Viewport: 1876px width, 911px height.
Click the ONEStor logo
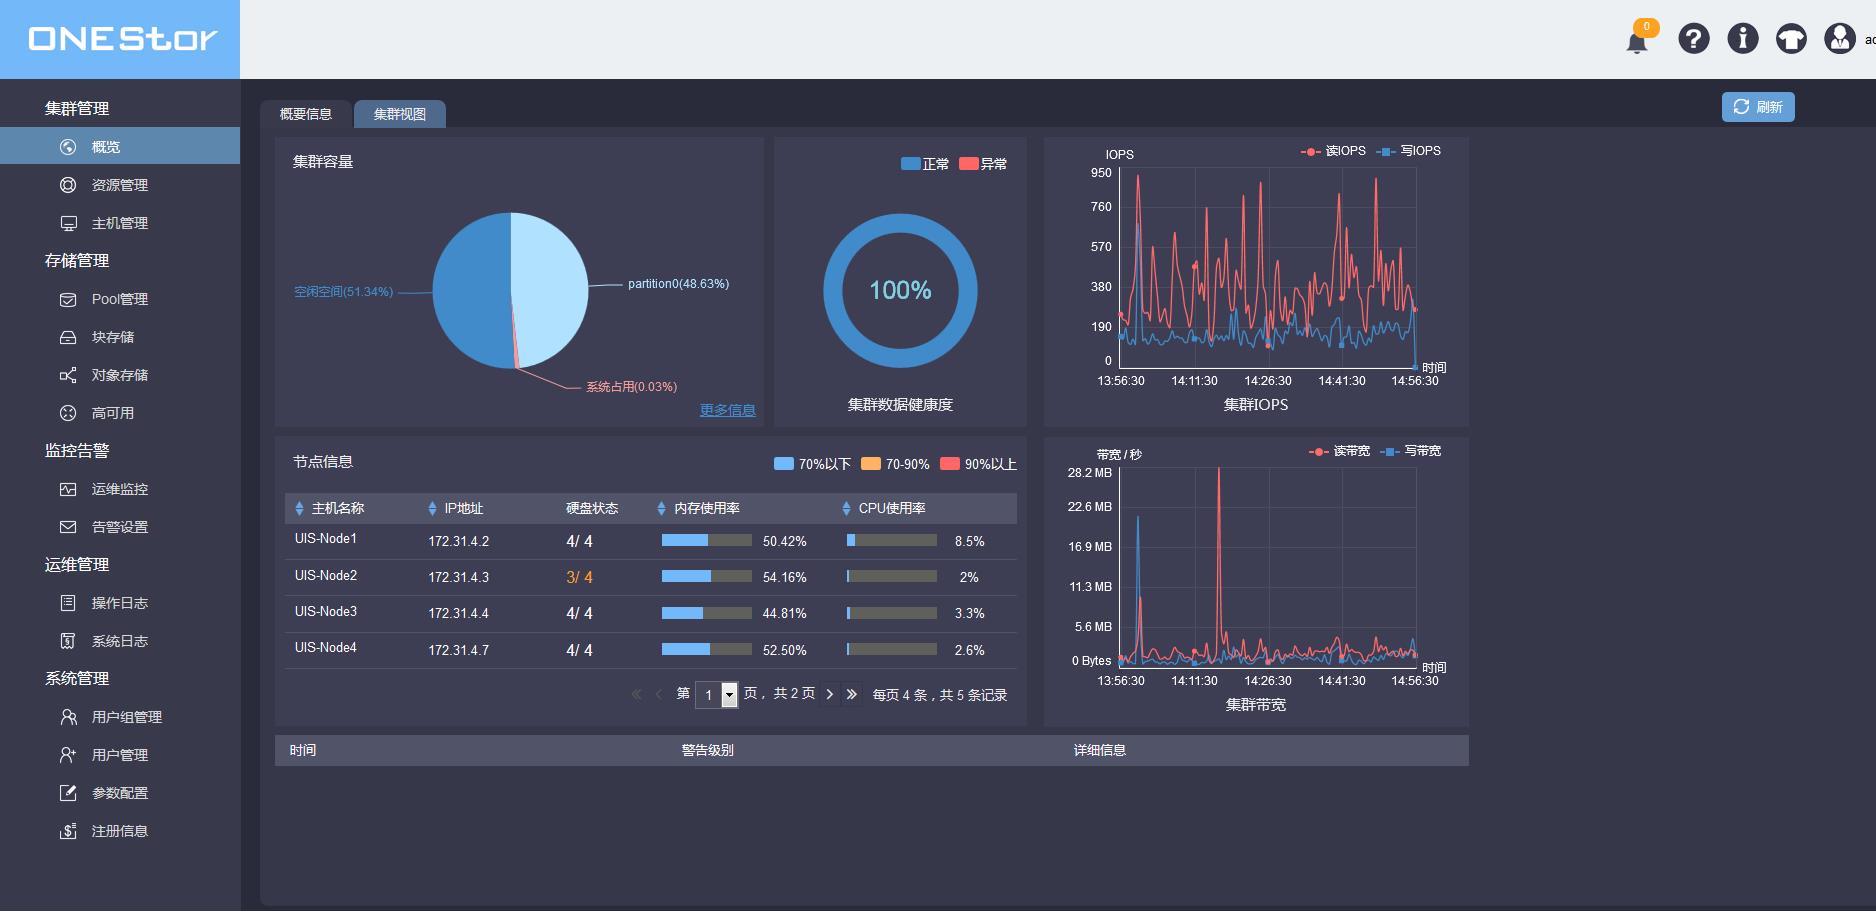[122, 39]
